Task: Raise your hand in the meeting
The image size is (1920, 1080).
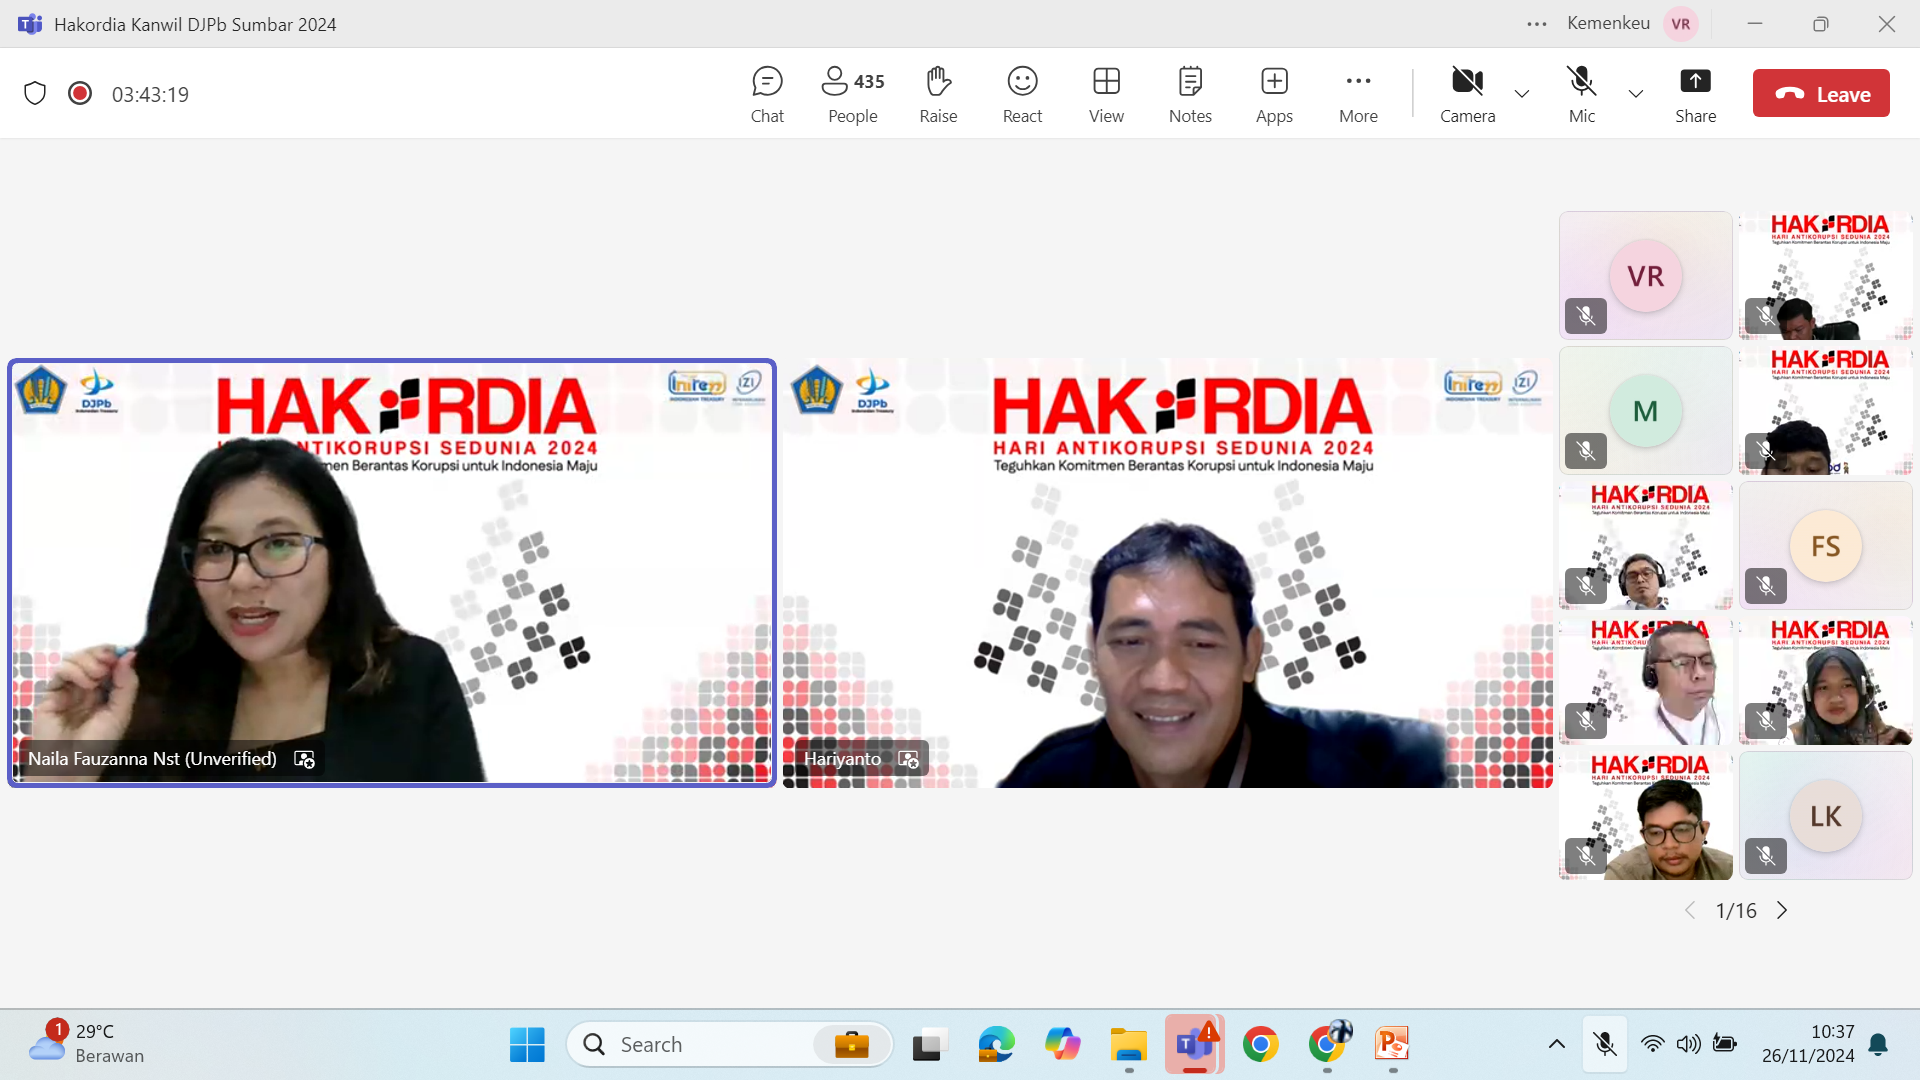Action: click(x=938, y=94)
